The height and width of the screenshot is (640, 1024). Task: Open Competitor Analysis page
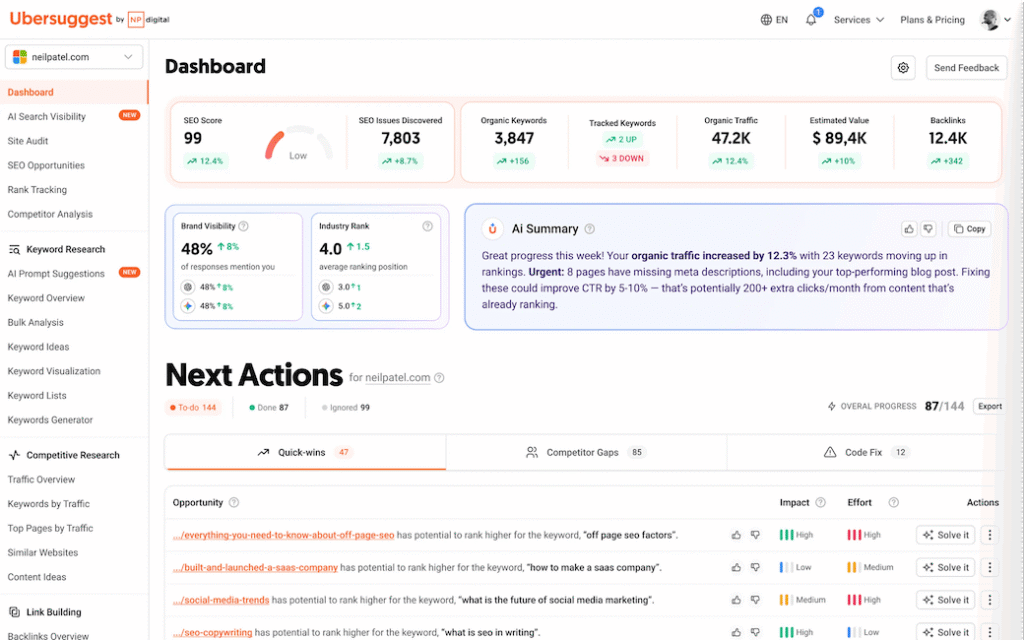click(50, 214)
